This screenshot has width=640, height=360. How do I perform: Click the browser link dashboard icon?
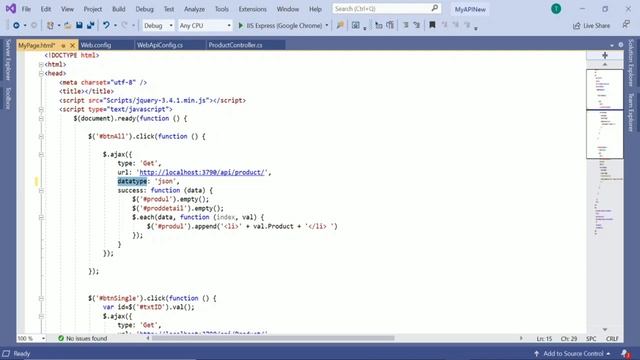tap(356, 25)
